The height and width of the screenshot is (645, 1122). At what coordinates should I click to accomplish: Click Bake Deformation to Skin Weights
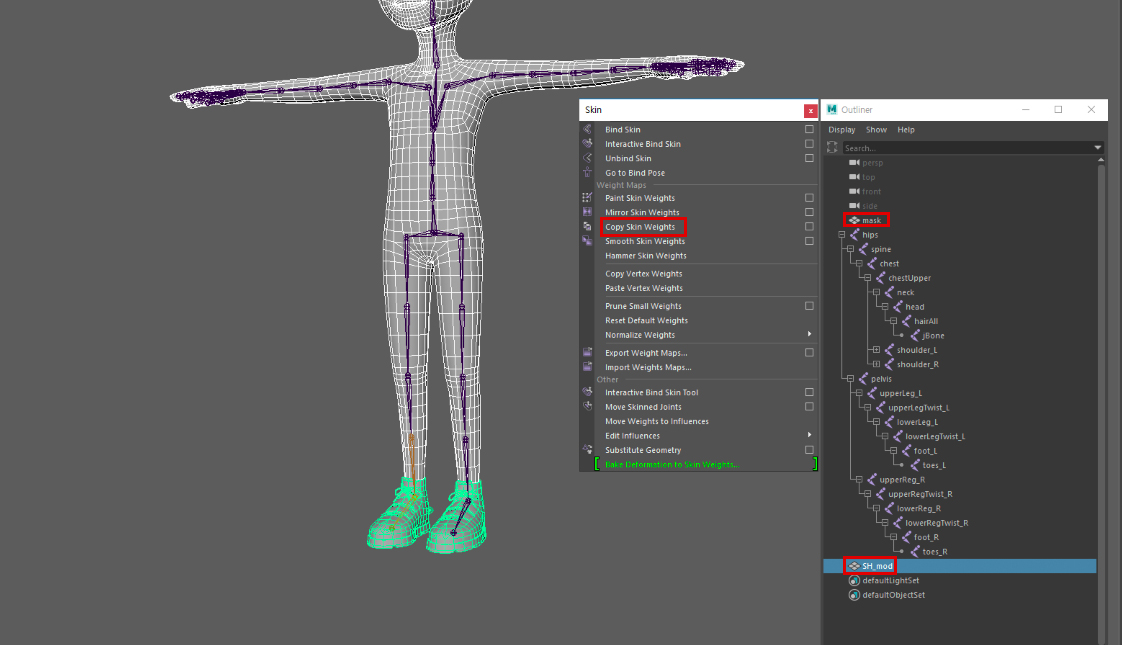click(672, 465)
